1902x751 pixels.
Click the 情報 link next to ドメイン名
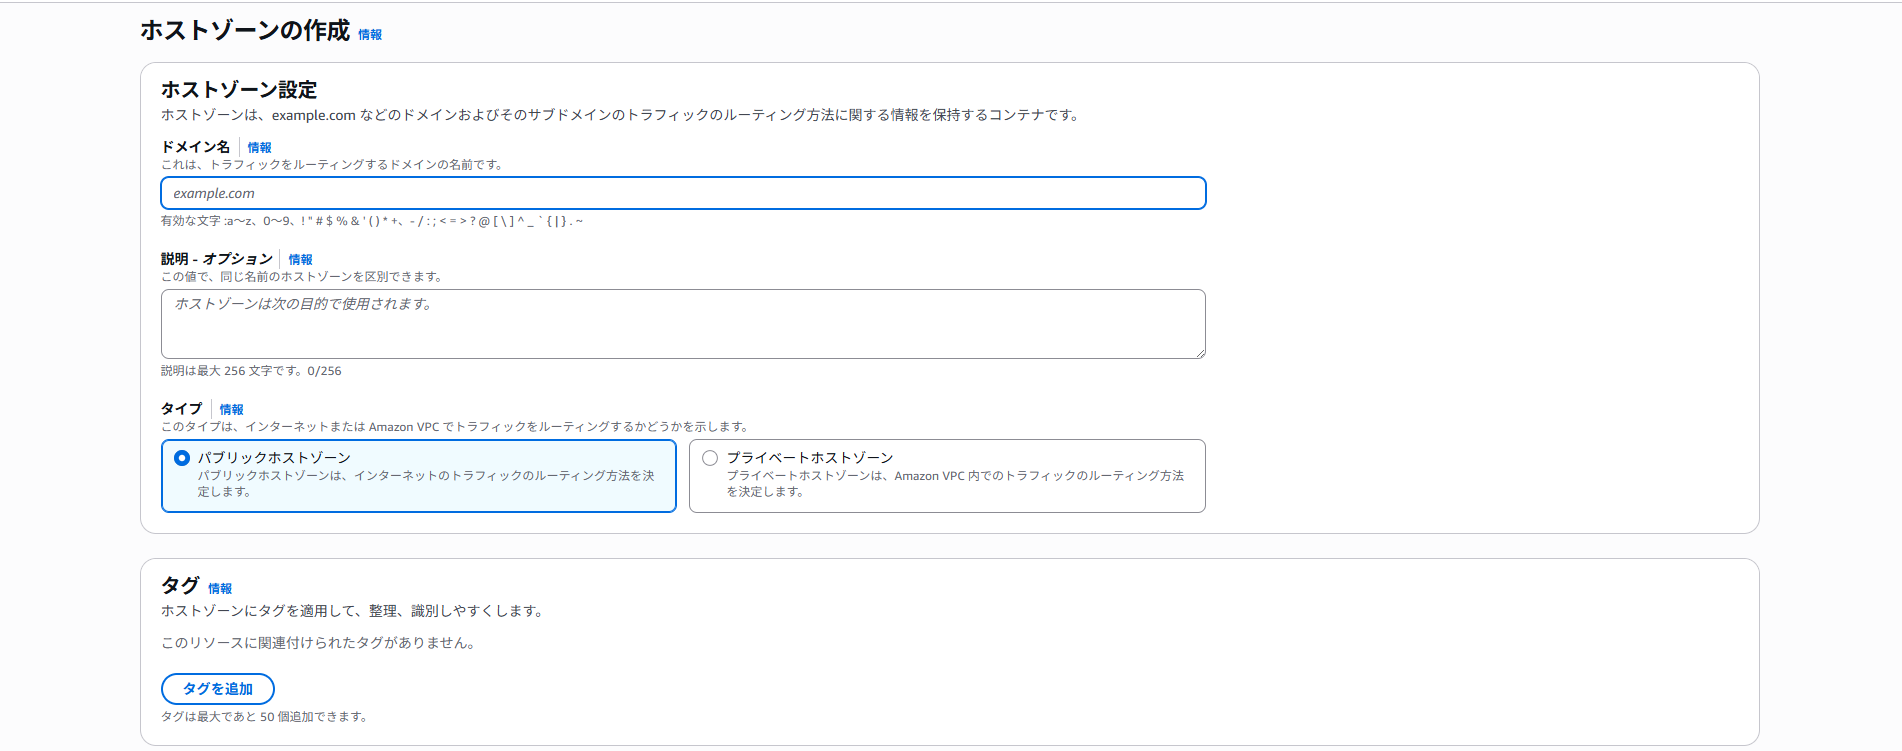tap(259, 147)
